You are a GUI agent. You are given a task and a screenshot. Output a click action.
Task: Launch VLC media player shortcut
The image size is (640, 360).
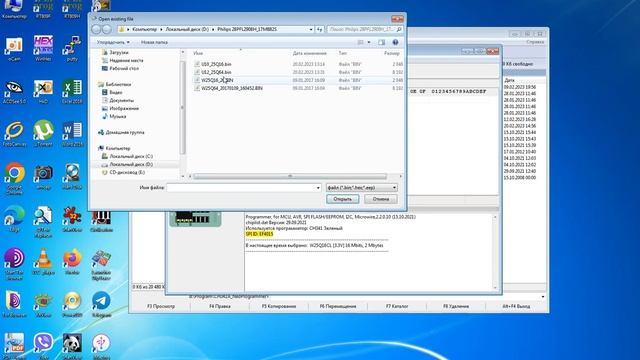click(43, 261)
